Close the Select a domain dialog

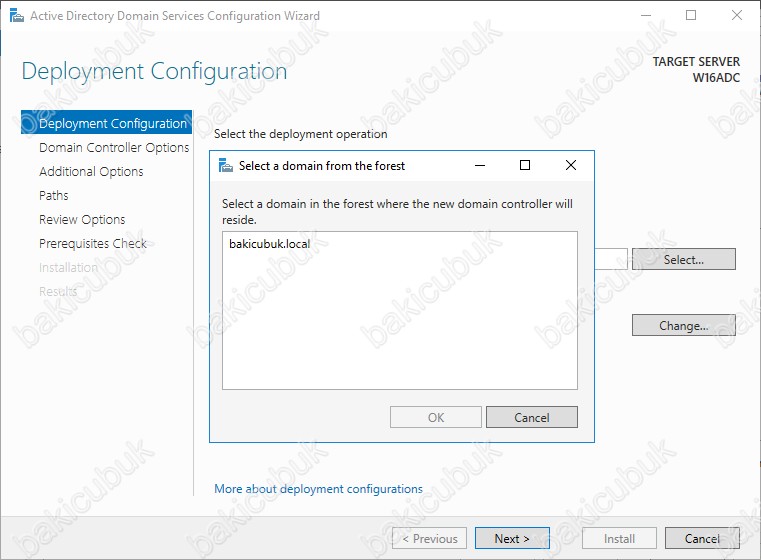point(570,165)
